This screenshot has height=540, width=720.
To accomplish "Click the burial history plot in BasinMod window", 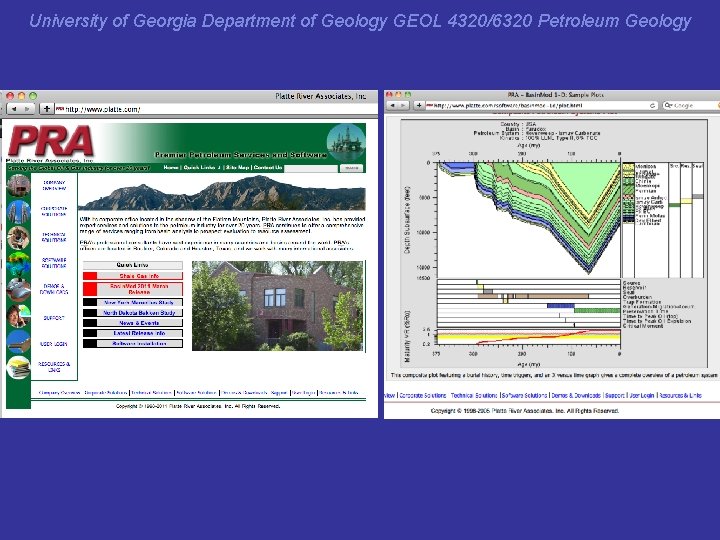I will pos(529,219).
